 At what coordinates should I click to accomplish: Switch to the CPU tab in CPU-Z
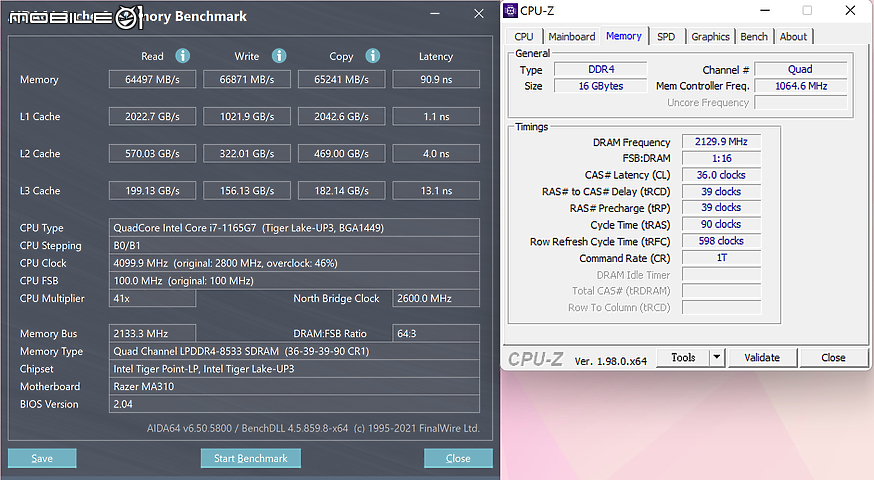[523, 36]
